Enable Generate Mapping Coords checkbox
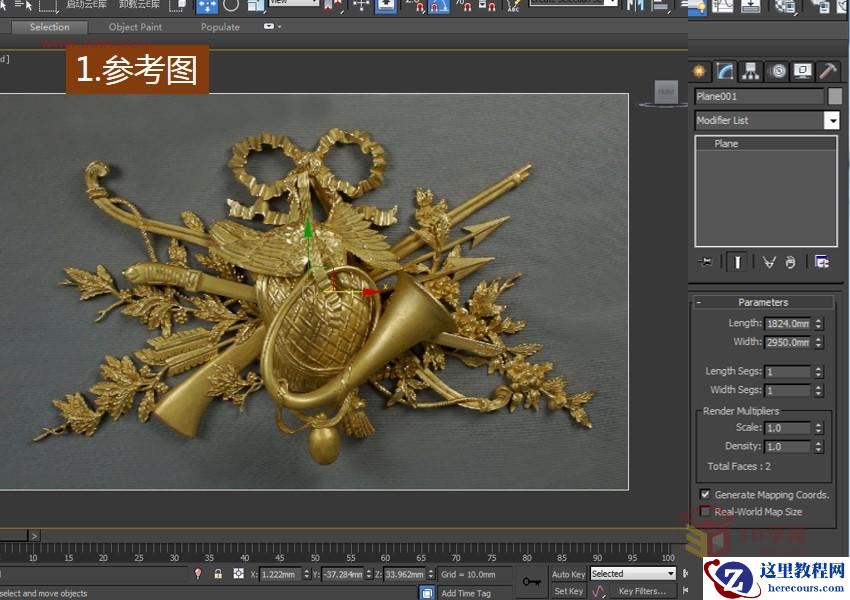Image resolution: width=850 pixels, height=600 pixels. point(705,494)
